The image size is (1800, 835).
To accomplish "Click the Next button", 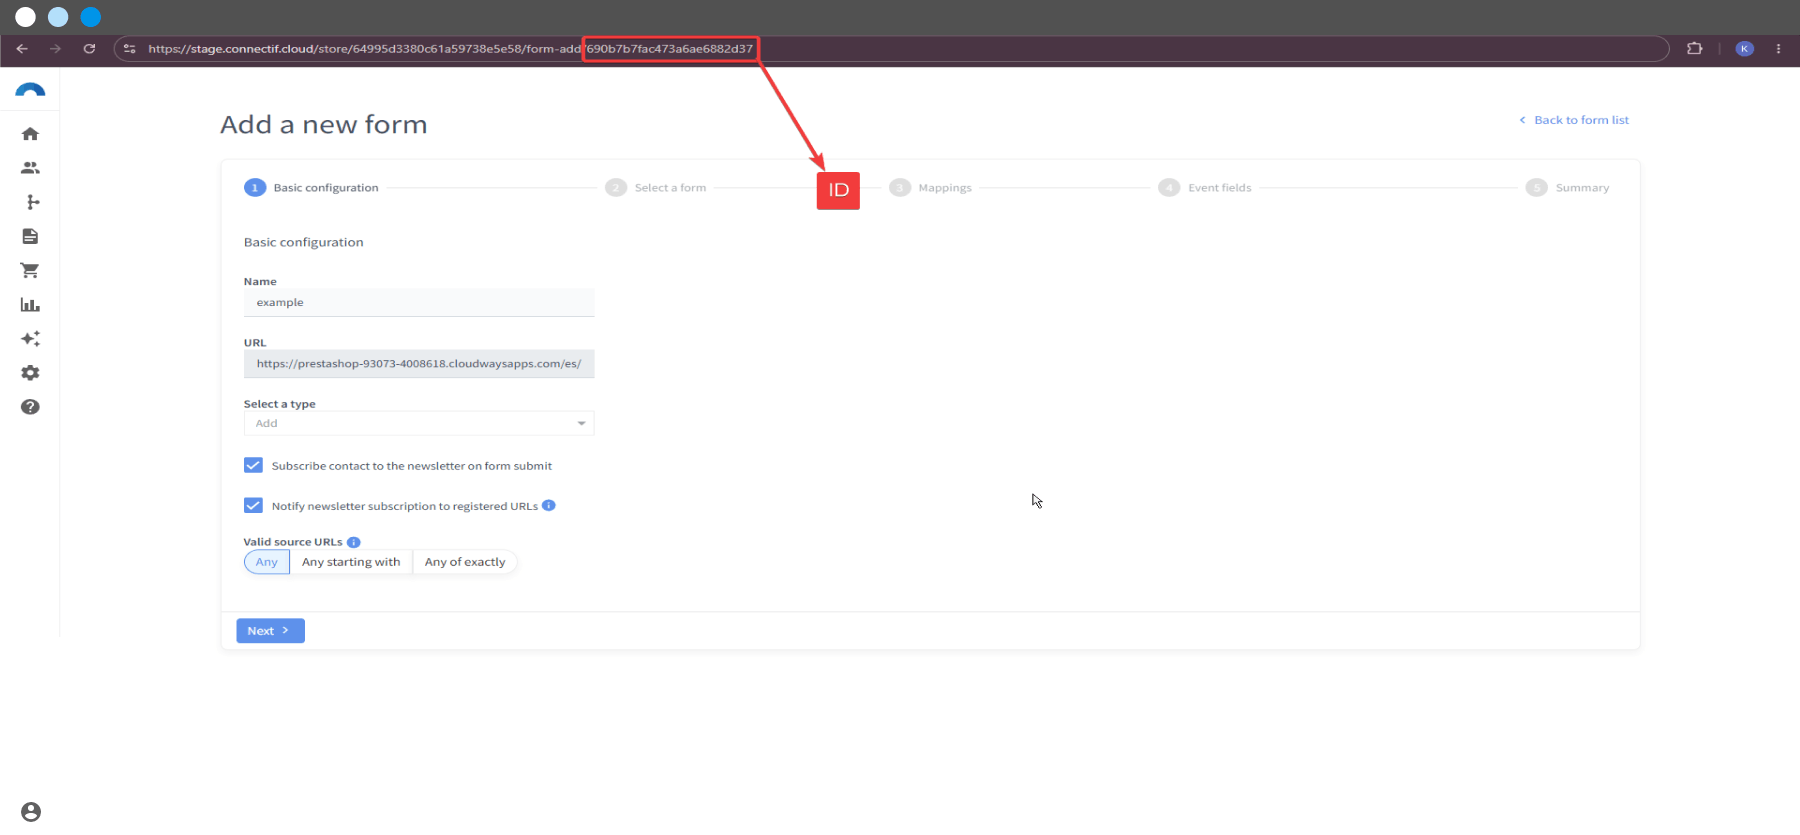I will [x=270, y=631].
